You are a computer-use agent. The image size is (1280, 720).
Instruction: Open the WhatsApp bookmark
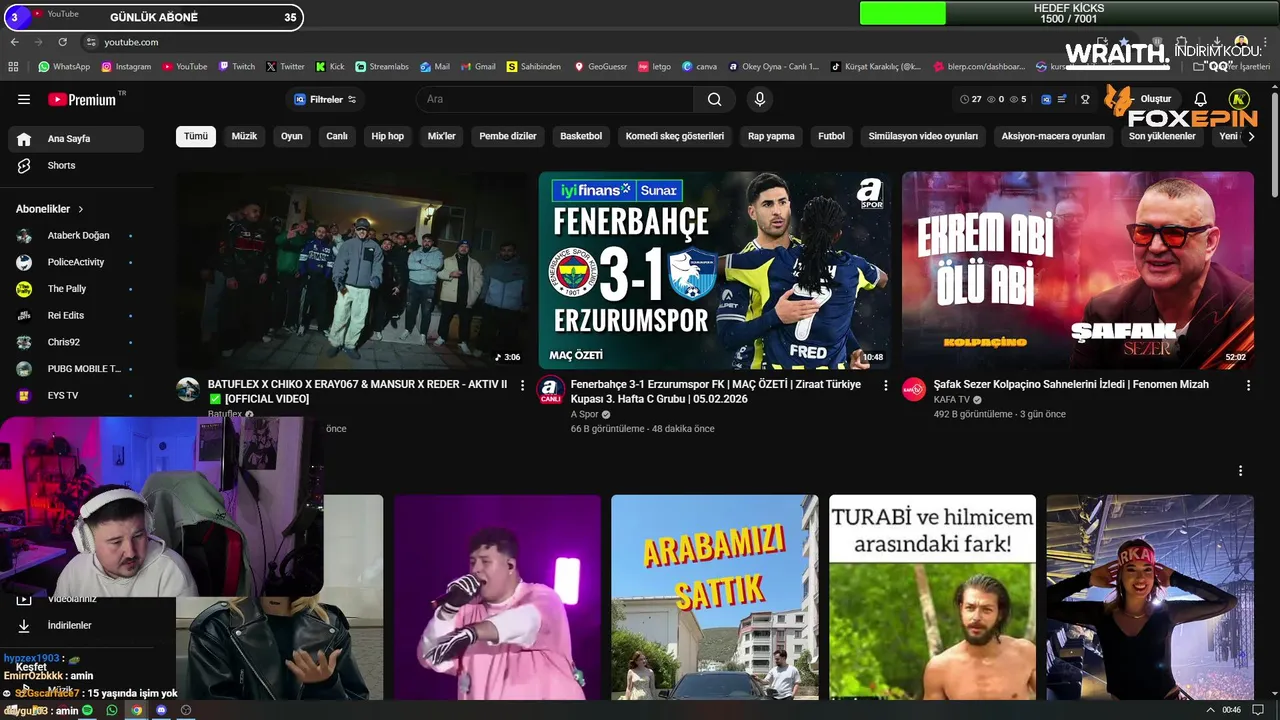pos(64,67)
